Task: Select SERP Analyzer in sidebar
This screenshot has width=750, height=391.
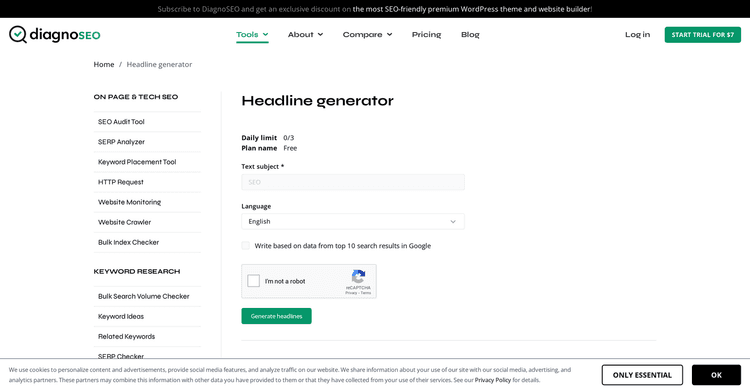Action: (121, 142)
